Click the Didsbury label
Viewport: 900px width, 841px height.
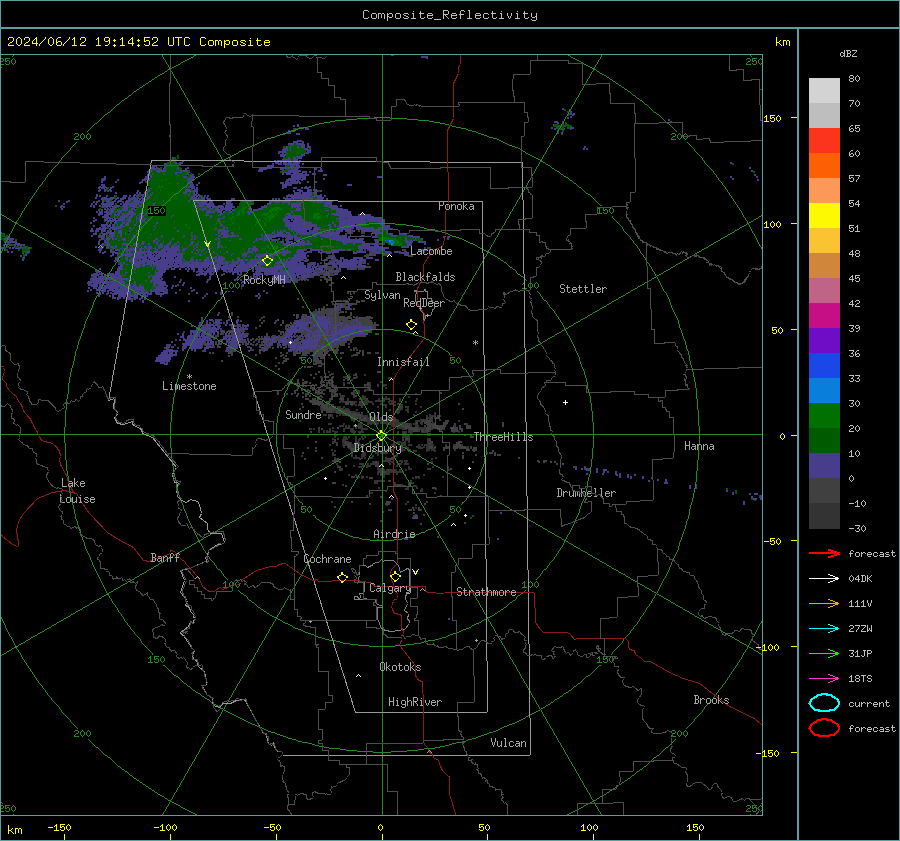(378, 448)
